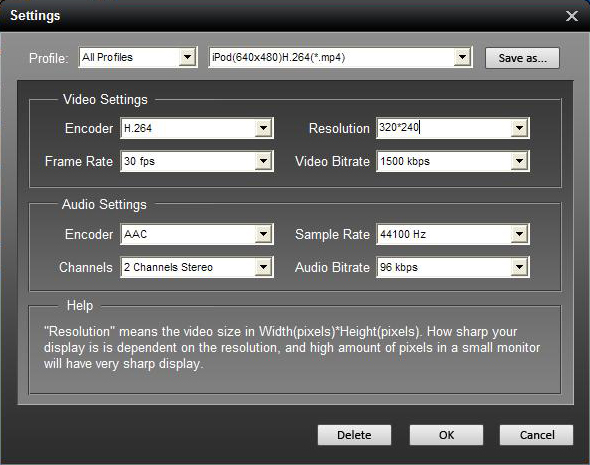Click the Delete button

[x=354, y=435]
